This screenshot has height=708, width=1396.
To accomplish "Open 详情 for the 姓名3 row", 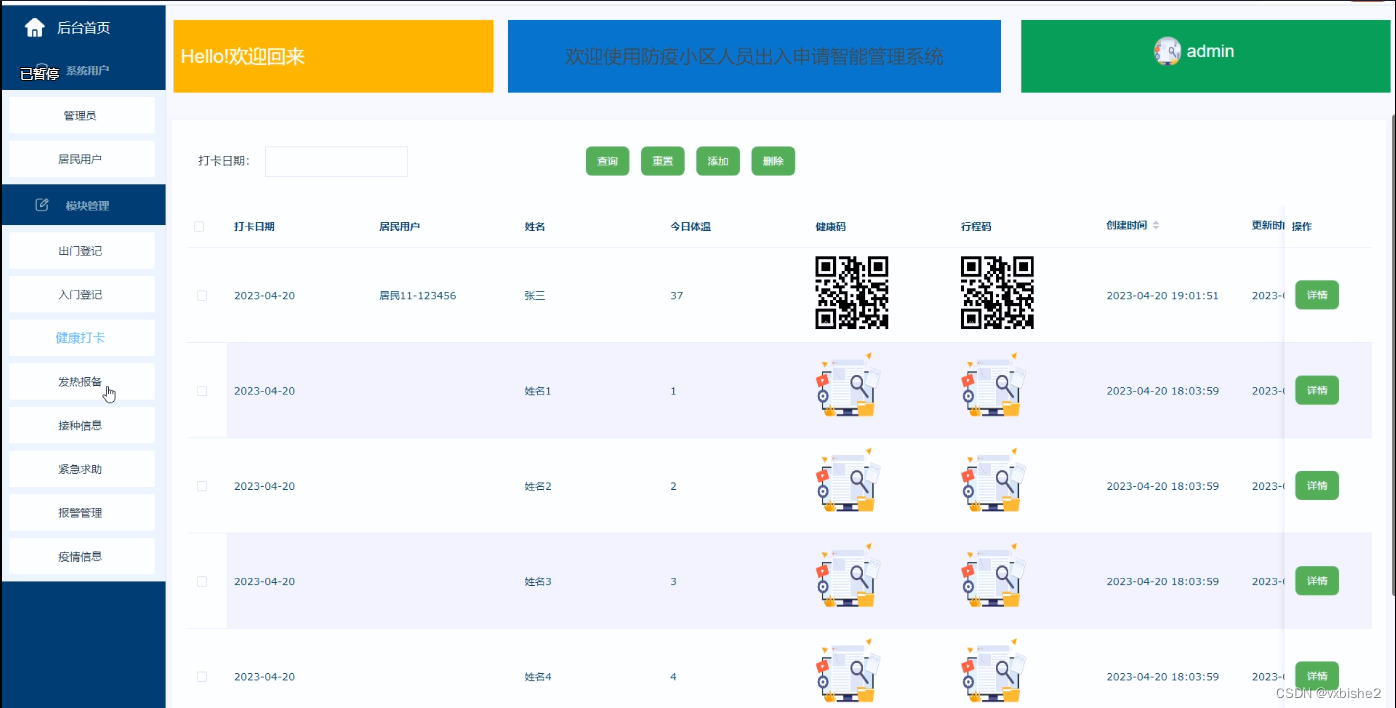I will coord(1317,581).
